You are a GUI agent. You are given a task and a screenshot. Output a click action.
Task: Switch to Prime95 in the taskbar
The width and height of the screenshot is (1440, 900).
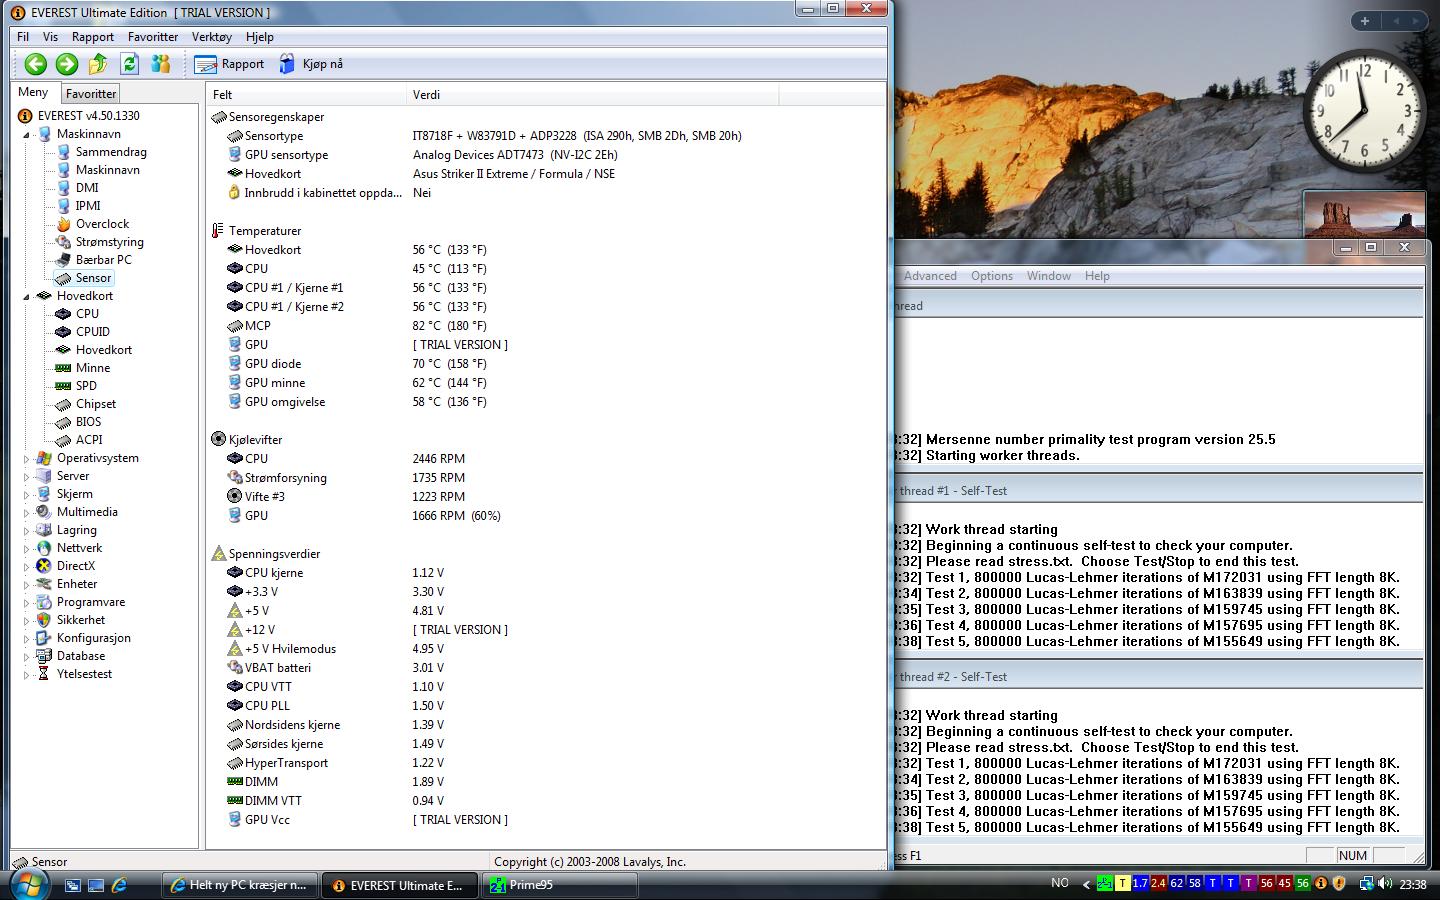coord(560,885)
